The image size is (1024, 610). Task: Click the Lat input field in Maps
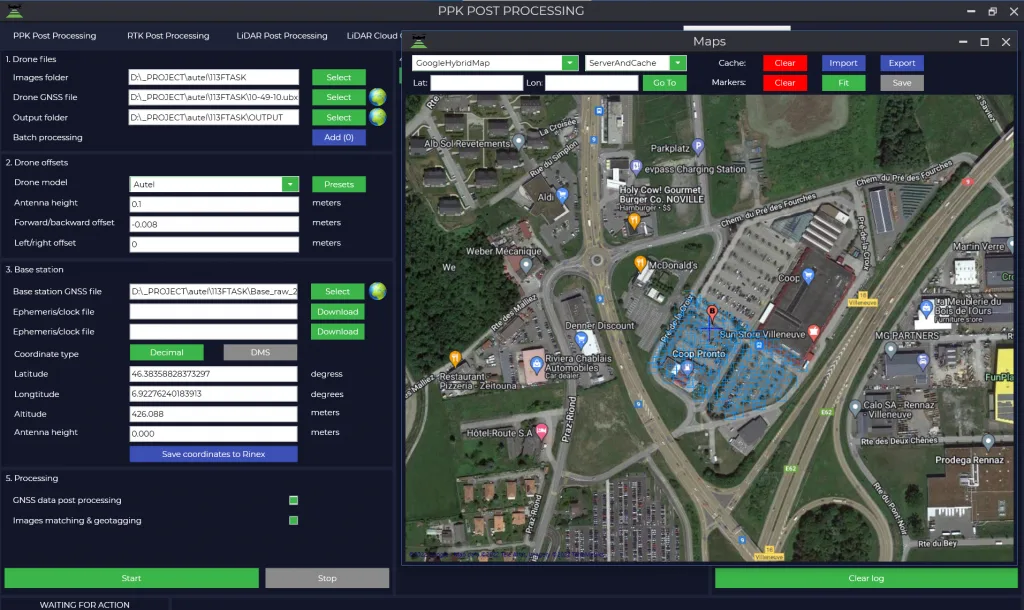coord(477,83)
